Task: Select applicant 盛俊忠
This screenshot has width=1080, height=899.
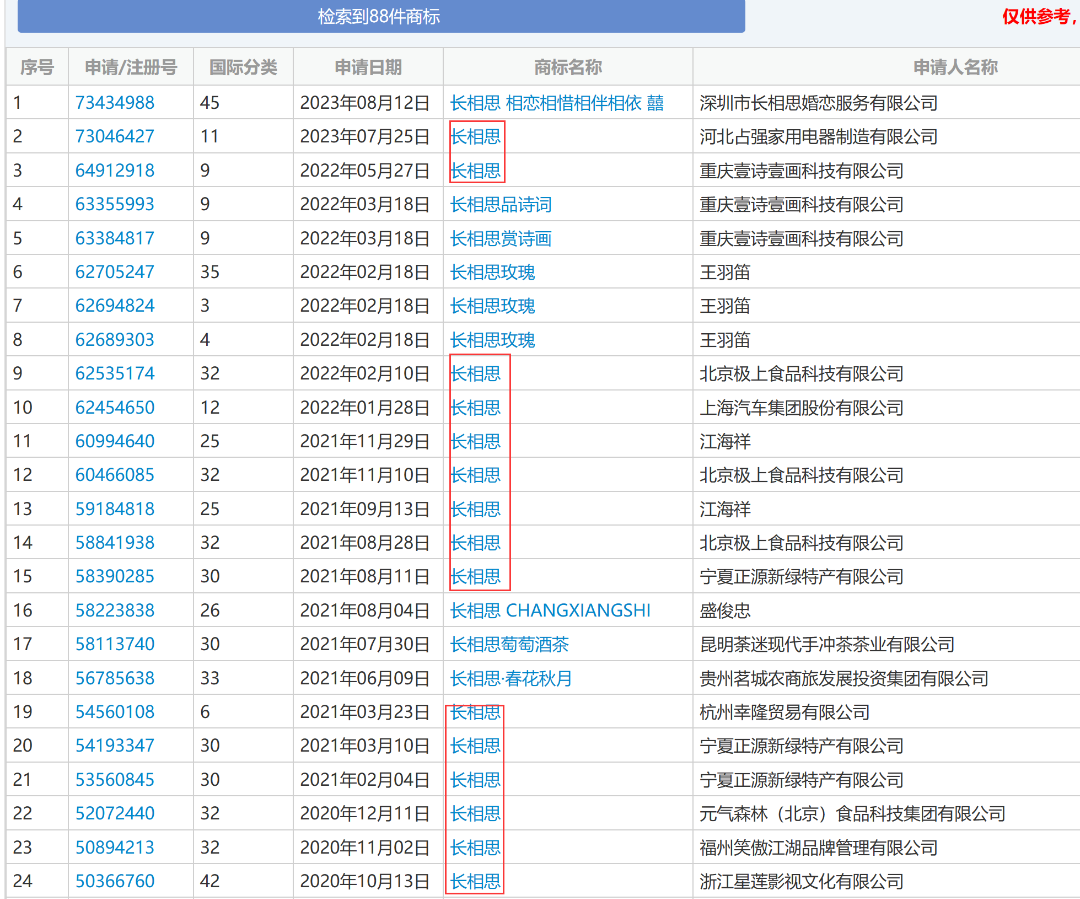Action: click(725, 610)
